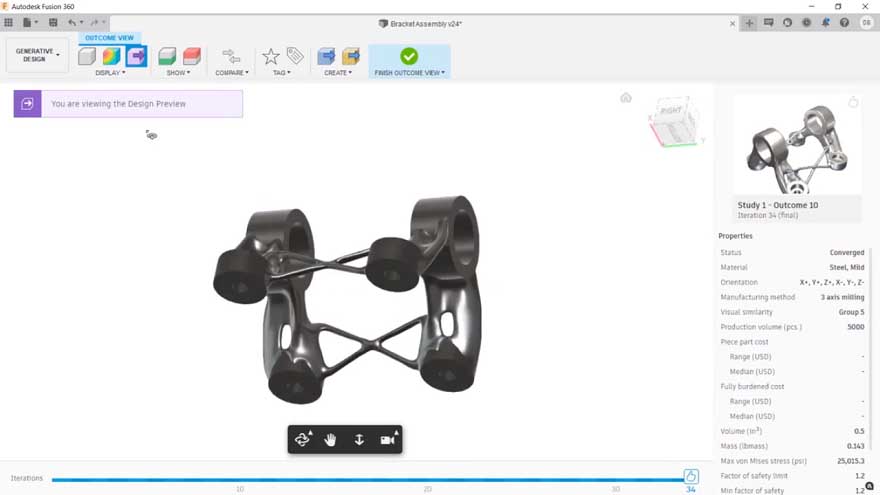Open the camera view settings
Screen dimensions: 880x495
[388, 439]
